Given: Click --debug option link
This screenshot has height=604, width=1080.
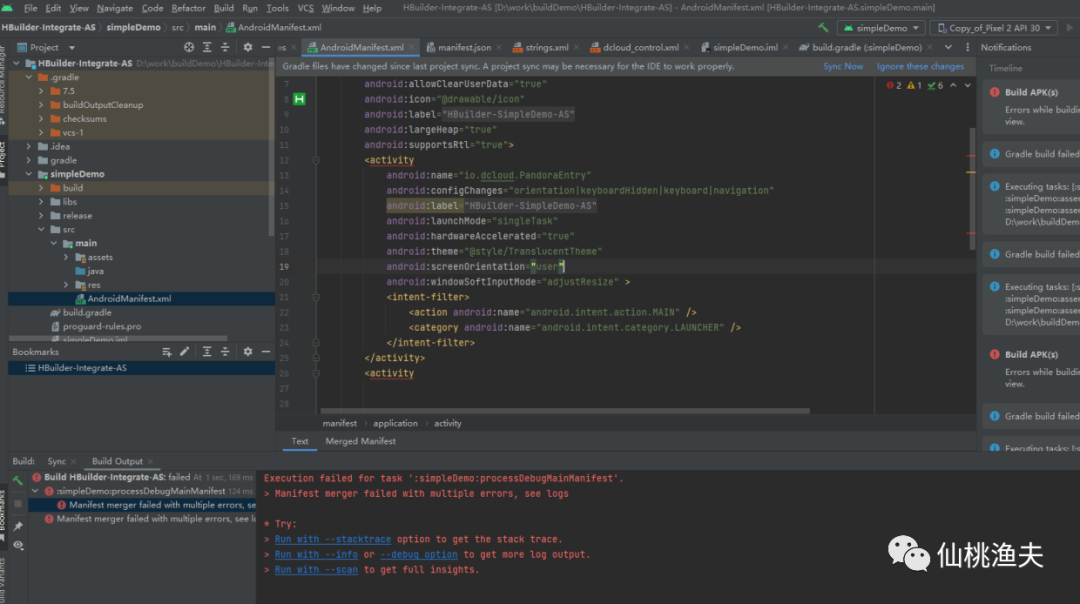Looking at the screenshot, I should pos(419,554).
